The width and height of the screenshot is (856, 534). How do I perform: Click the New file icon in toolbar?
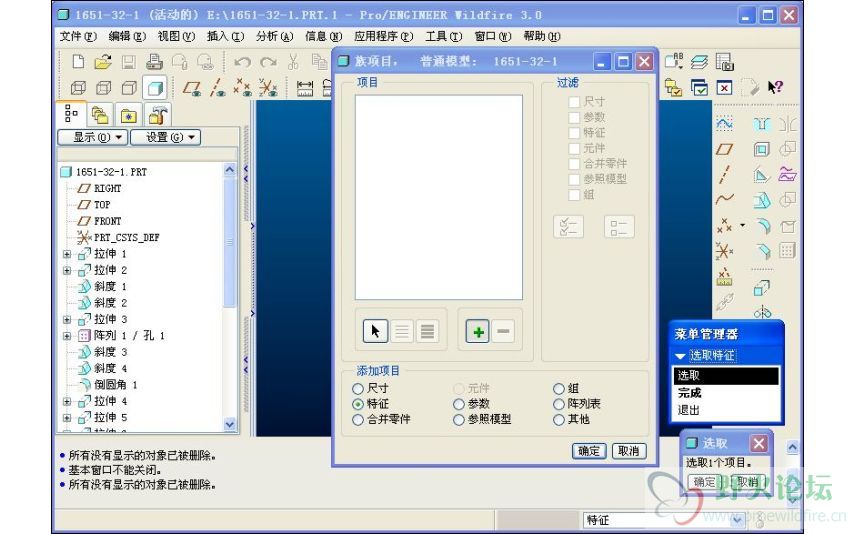click(78, 62)
